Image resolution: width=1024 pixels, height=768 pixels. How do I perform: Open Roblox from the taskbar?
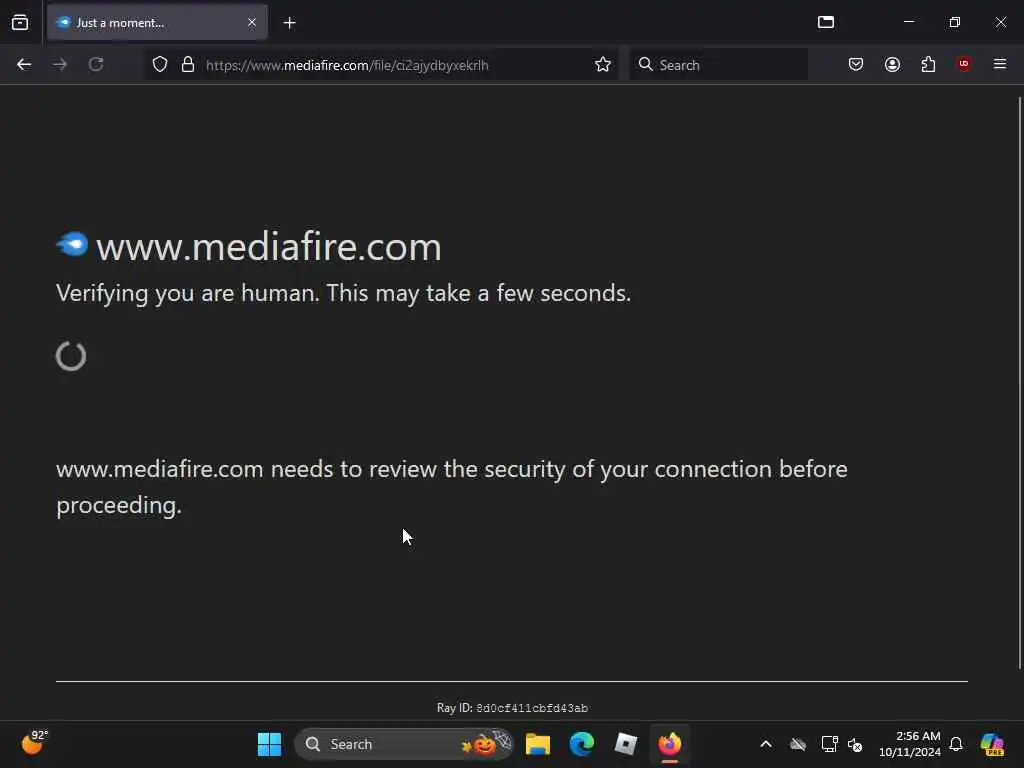click(625, 744)
